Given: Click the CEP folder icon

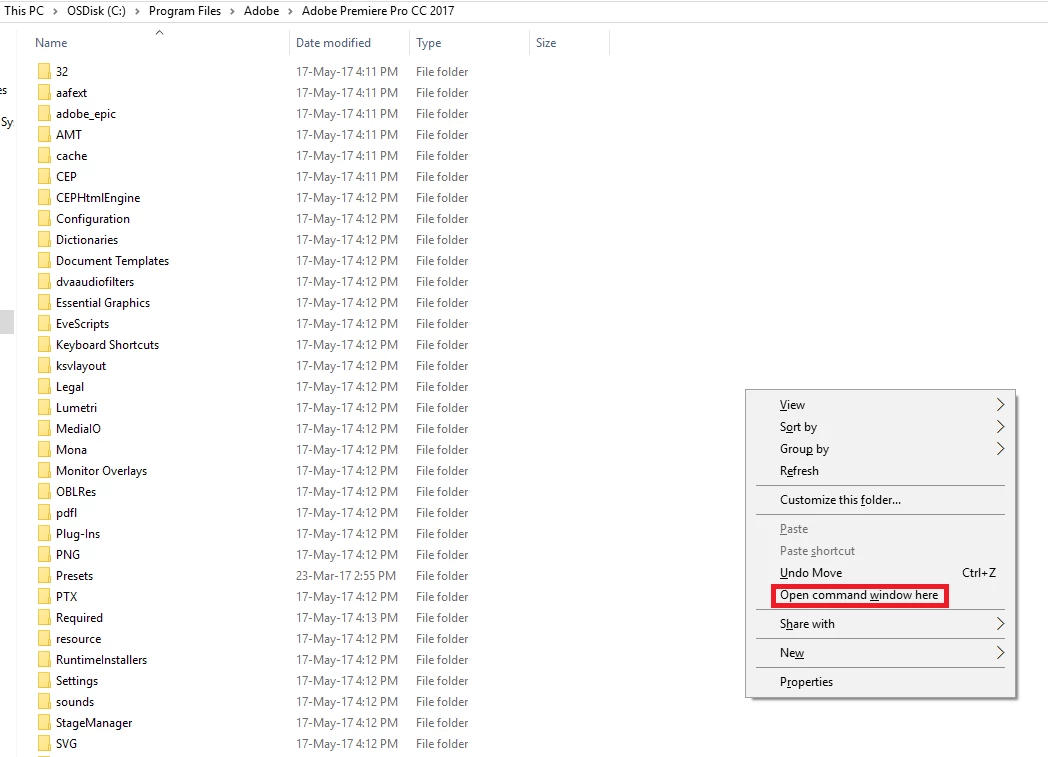Looking at the screenshot, I should (44, 176).
